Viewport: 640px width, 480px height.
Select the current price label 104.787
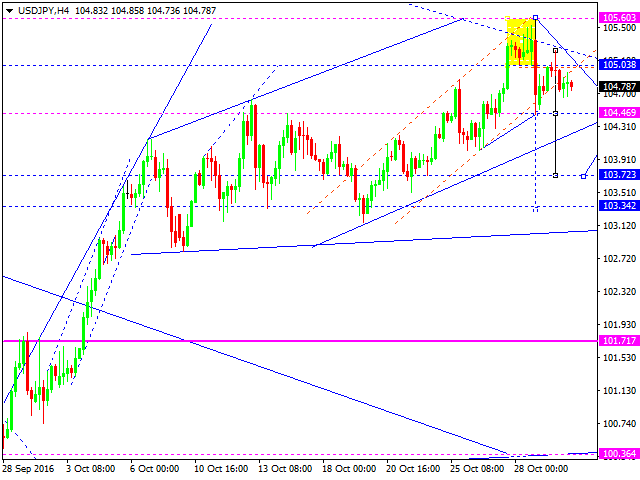point(619,87)
